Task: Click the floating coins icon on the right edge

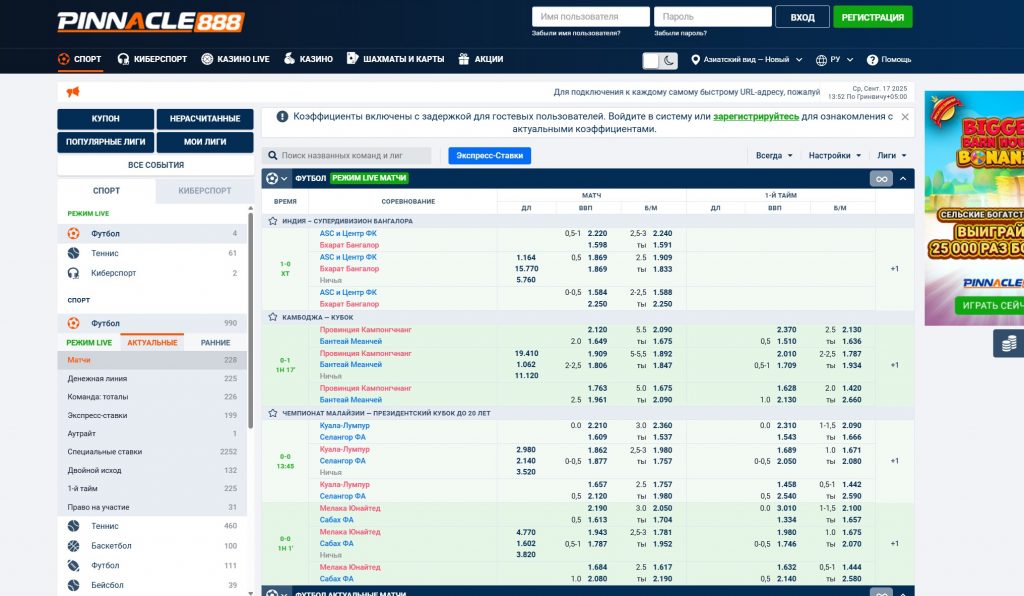Action: tap(1008, 343)
